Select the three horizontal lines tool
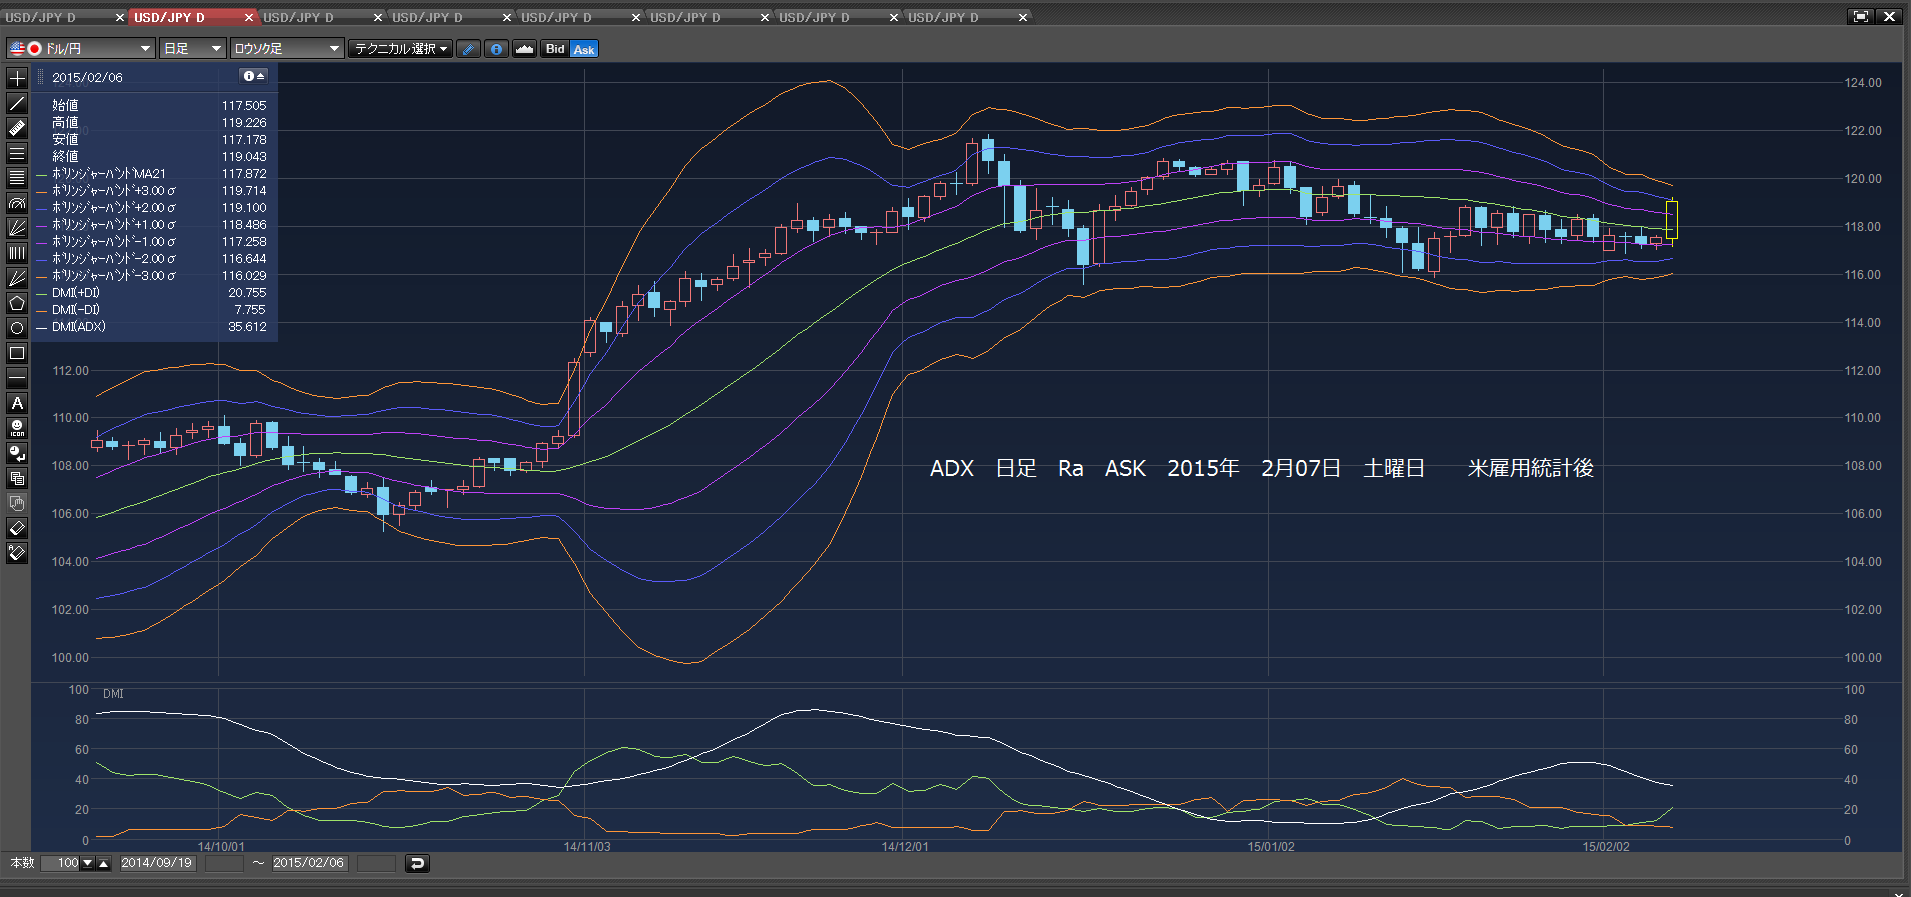Screen dimensions: 1911x897 (x=17, y=153)
